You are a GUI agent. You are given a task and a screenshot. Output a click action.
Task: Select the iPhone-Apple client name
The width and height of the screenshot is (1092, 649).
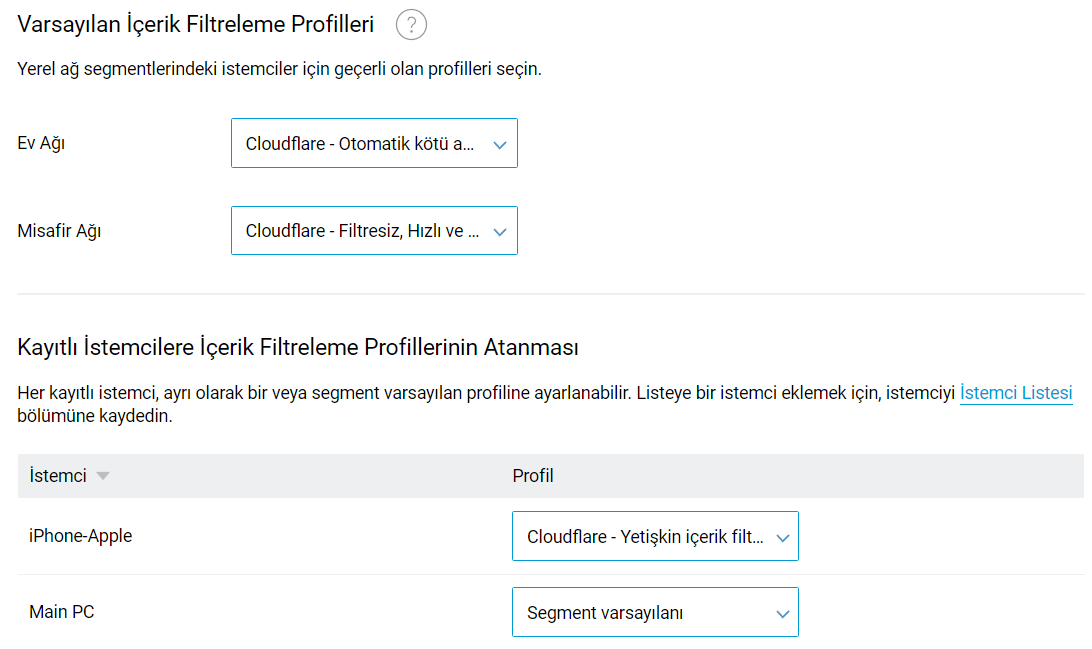(x=81, y=536)
